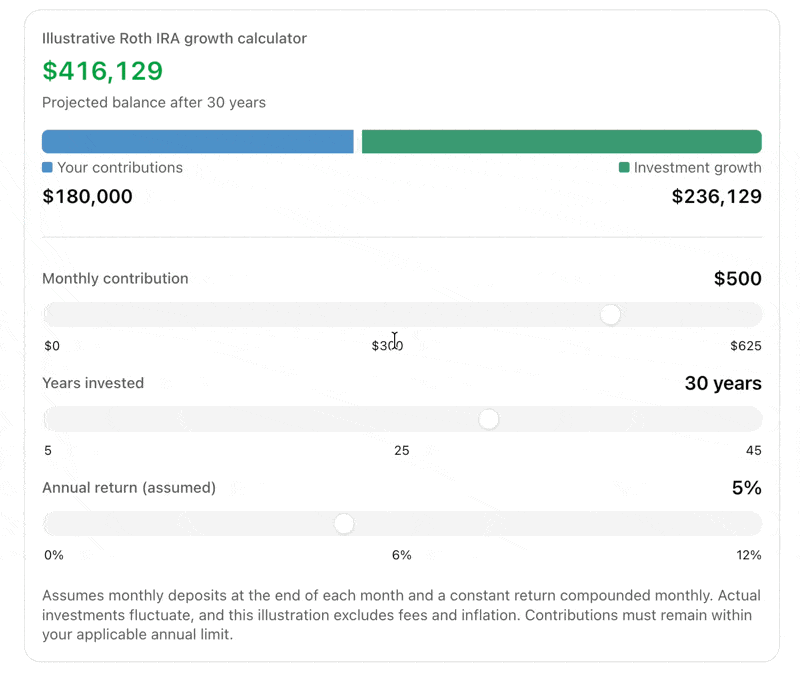The width and height of the screenshot is (800, 677).
Task: Click the Illustrative Roth IRA growth calculator title
Action: pos(174,39)
